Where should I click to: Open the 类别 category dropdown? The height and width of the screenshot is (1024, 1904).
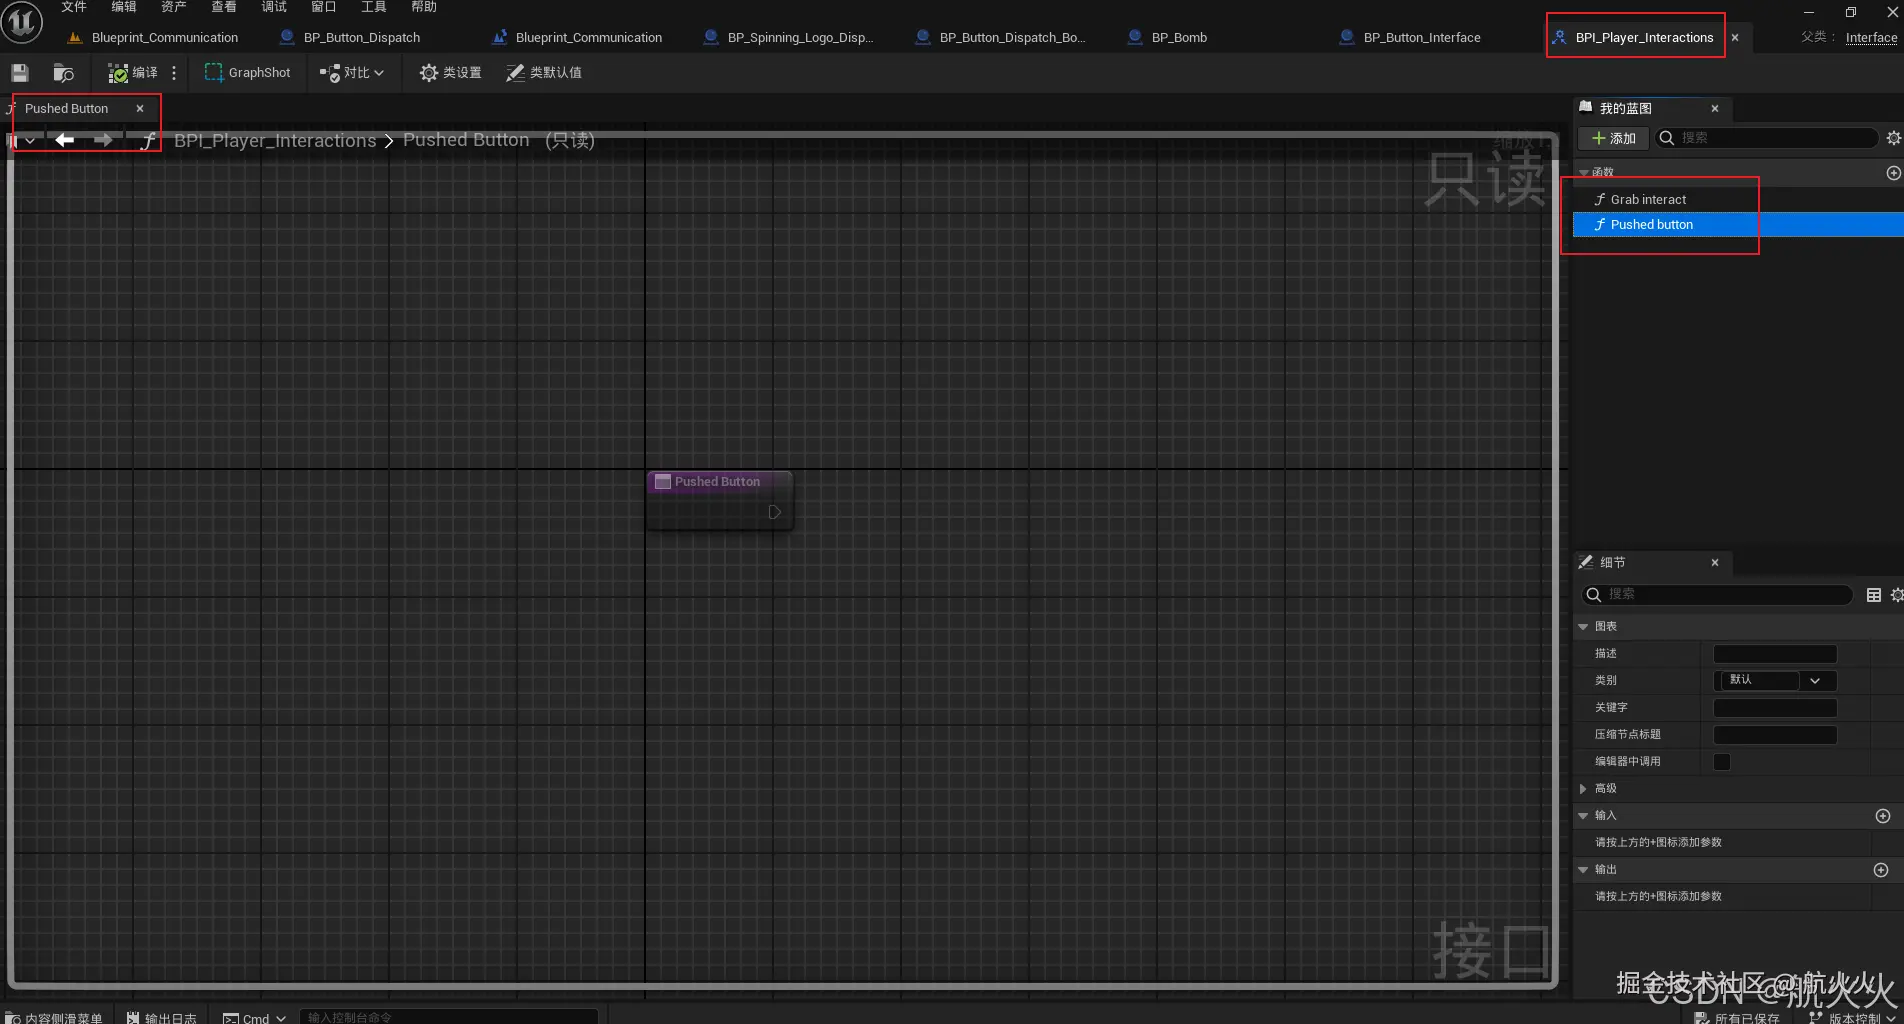point(1775,680)
